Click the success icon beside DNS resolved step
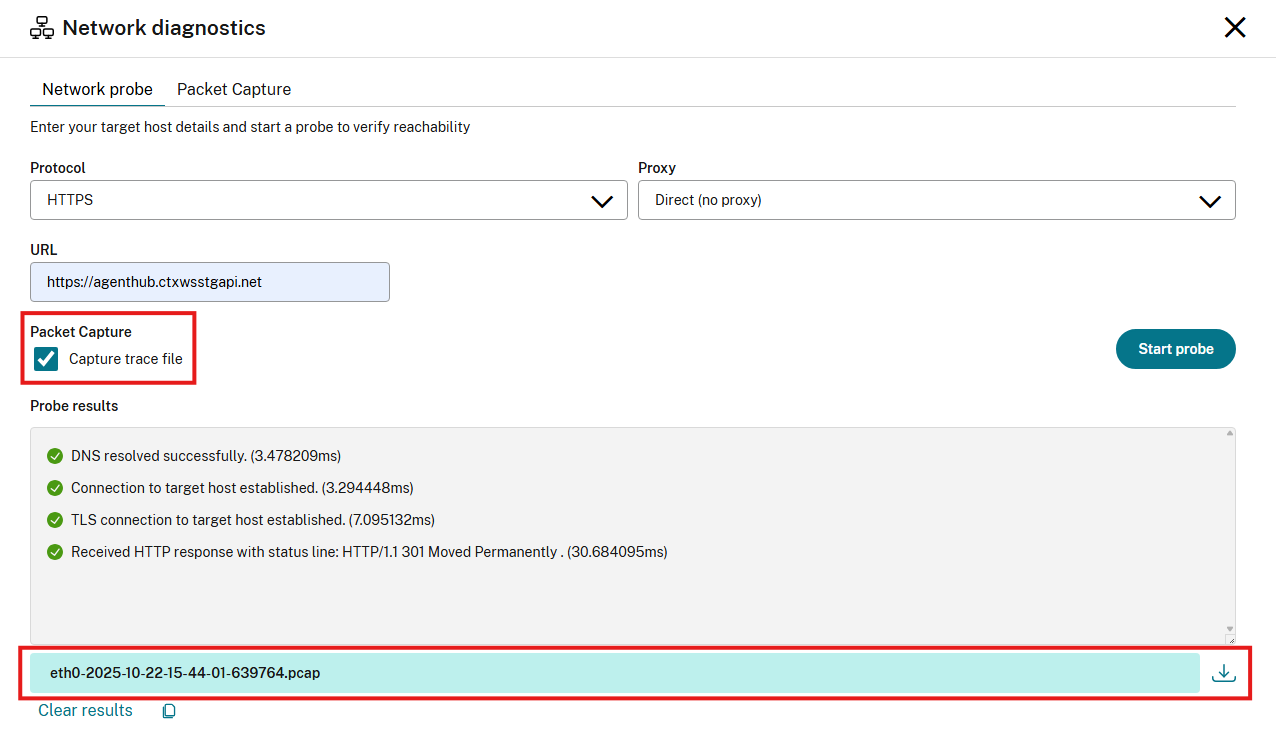The width and height of the screenshot is (1276, 734). tap(55, 455)
